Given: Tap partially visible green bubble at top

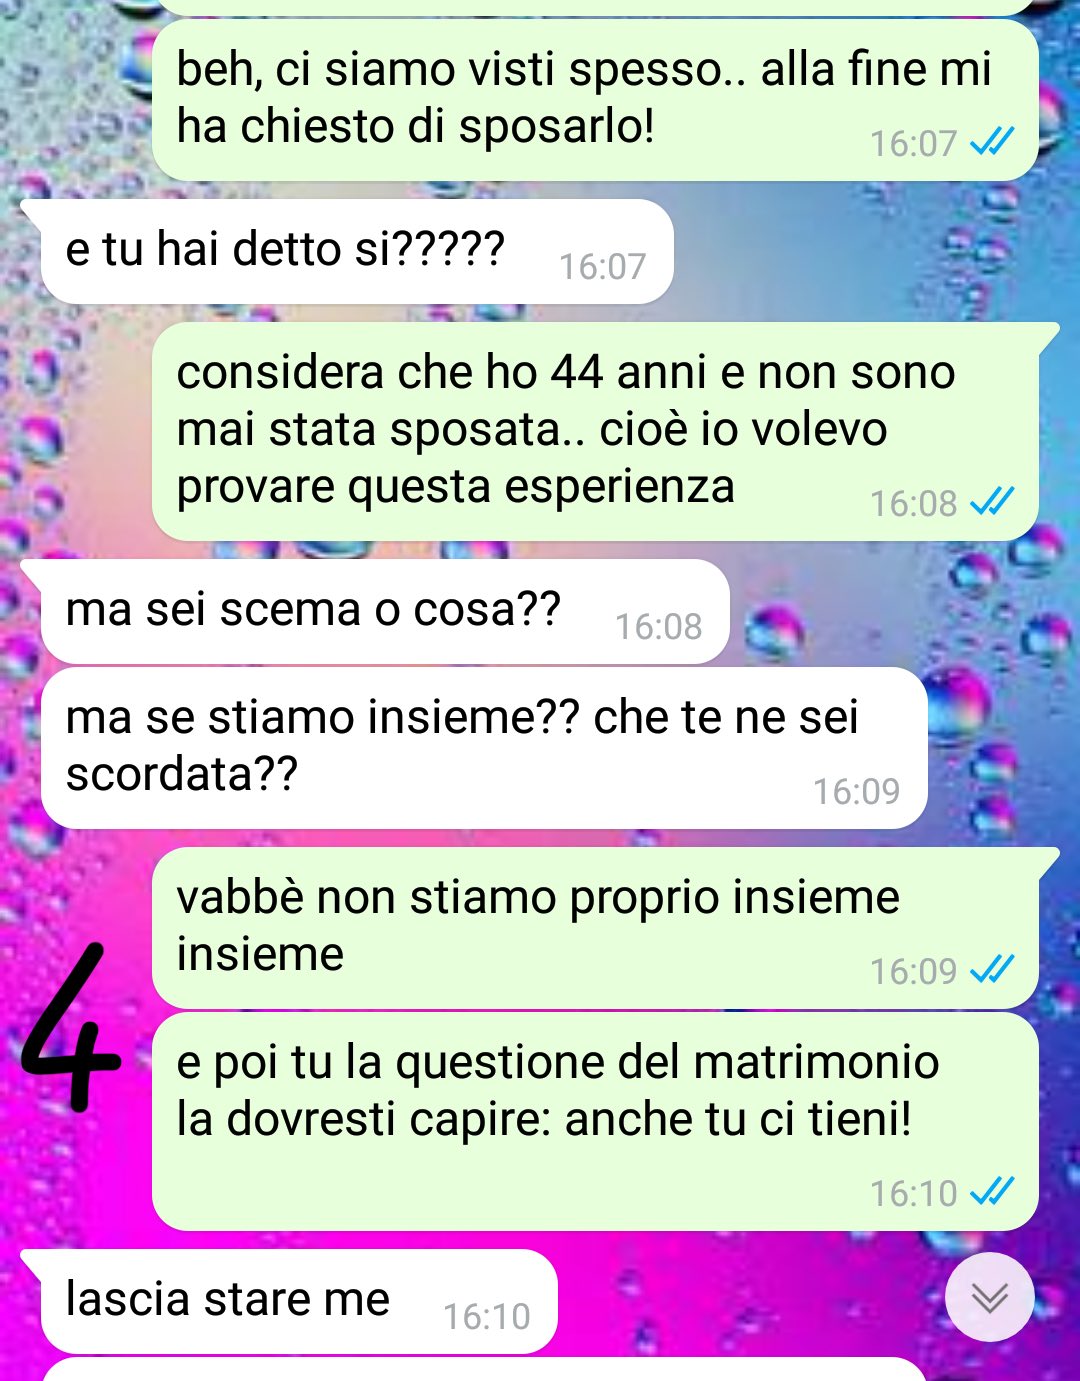Looking at the screenshot, I should [595, 7].
